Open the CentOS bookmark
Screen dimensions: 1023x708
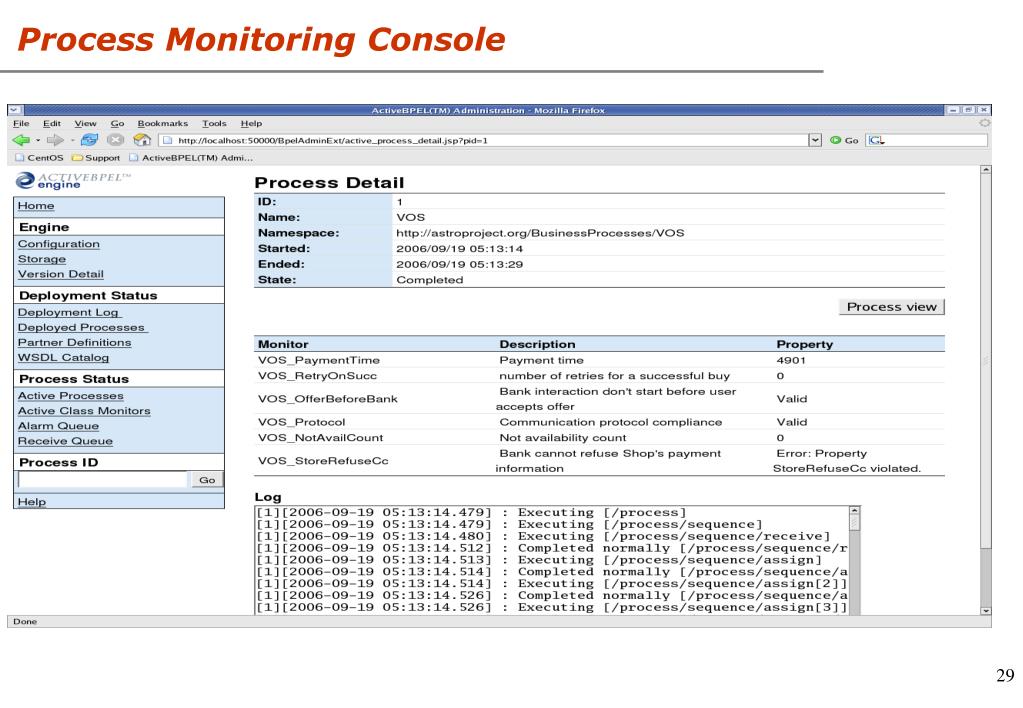(x=39, y=158)
